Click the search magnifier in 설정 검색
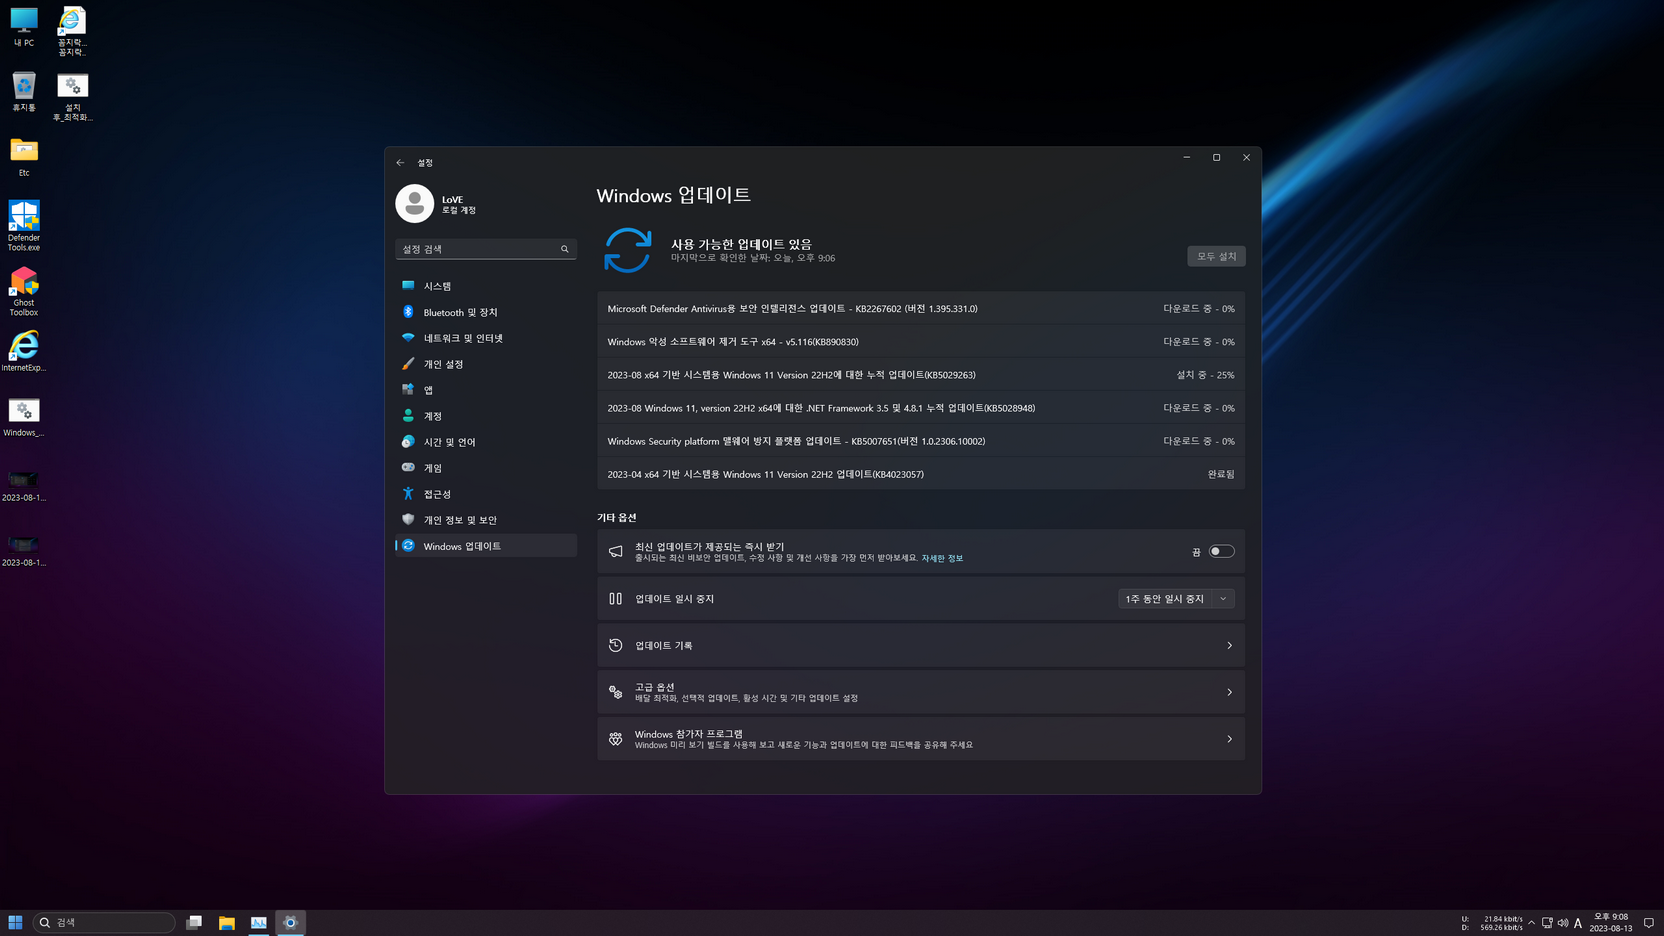The image size is (1664, 936). coord(565,249)
